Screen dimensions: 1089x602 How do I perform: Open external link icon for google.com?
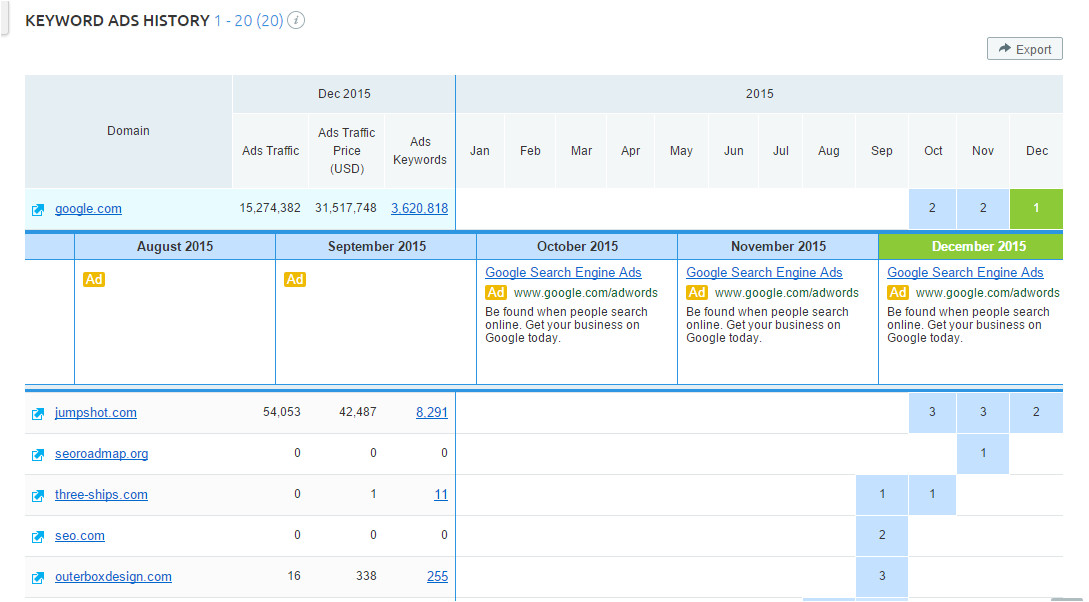coord(38,210)
